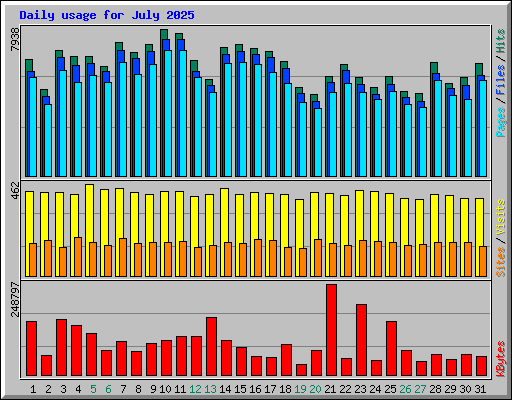Click day 23 on the x-axis
The width and height of the screenshot is (512, 400).
[x=360, y=389]
